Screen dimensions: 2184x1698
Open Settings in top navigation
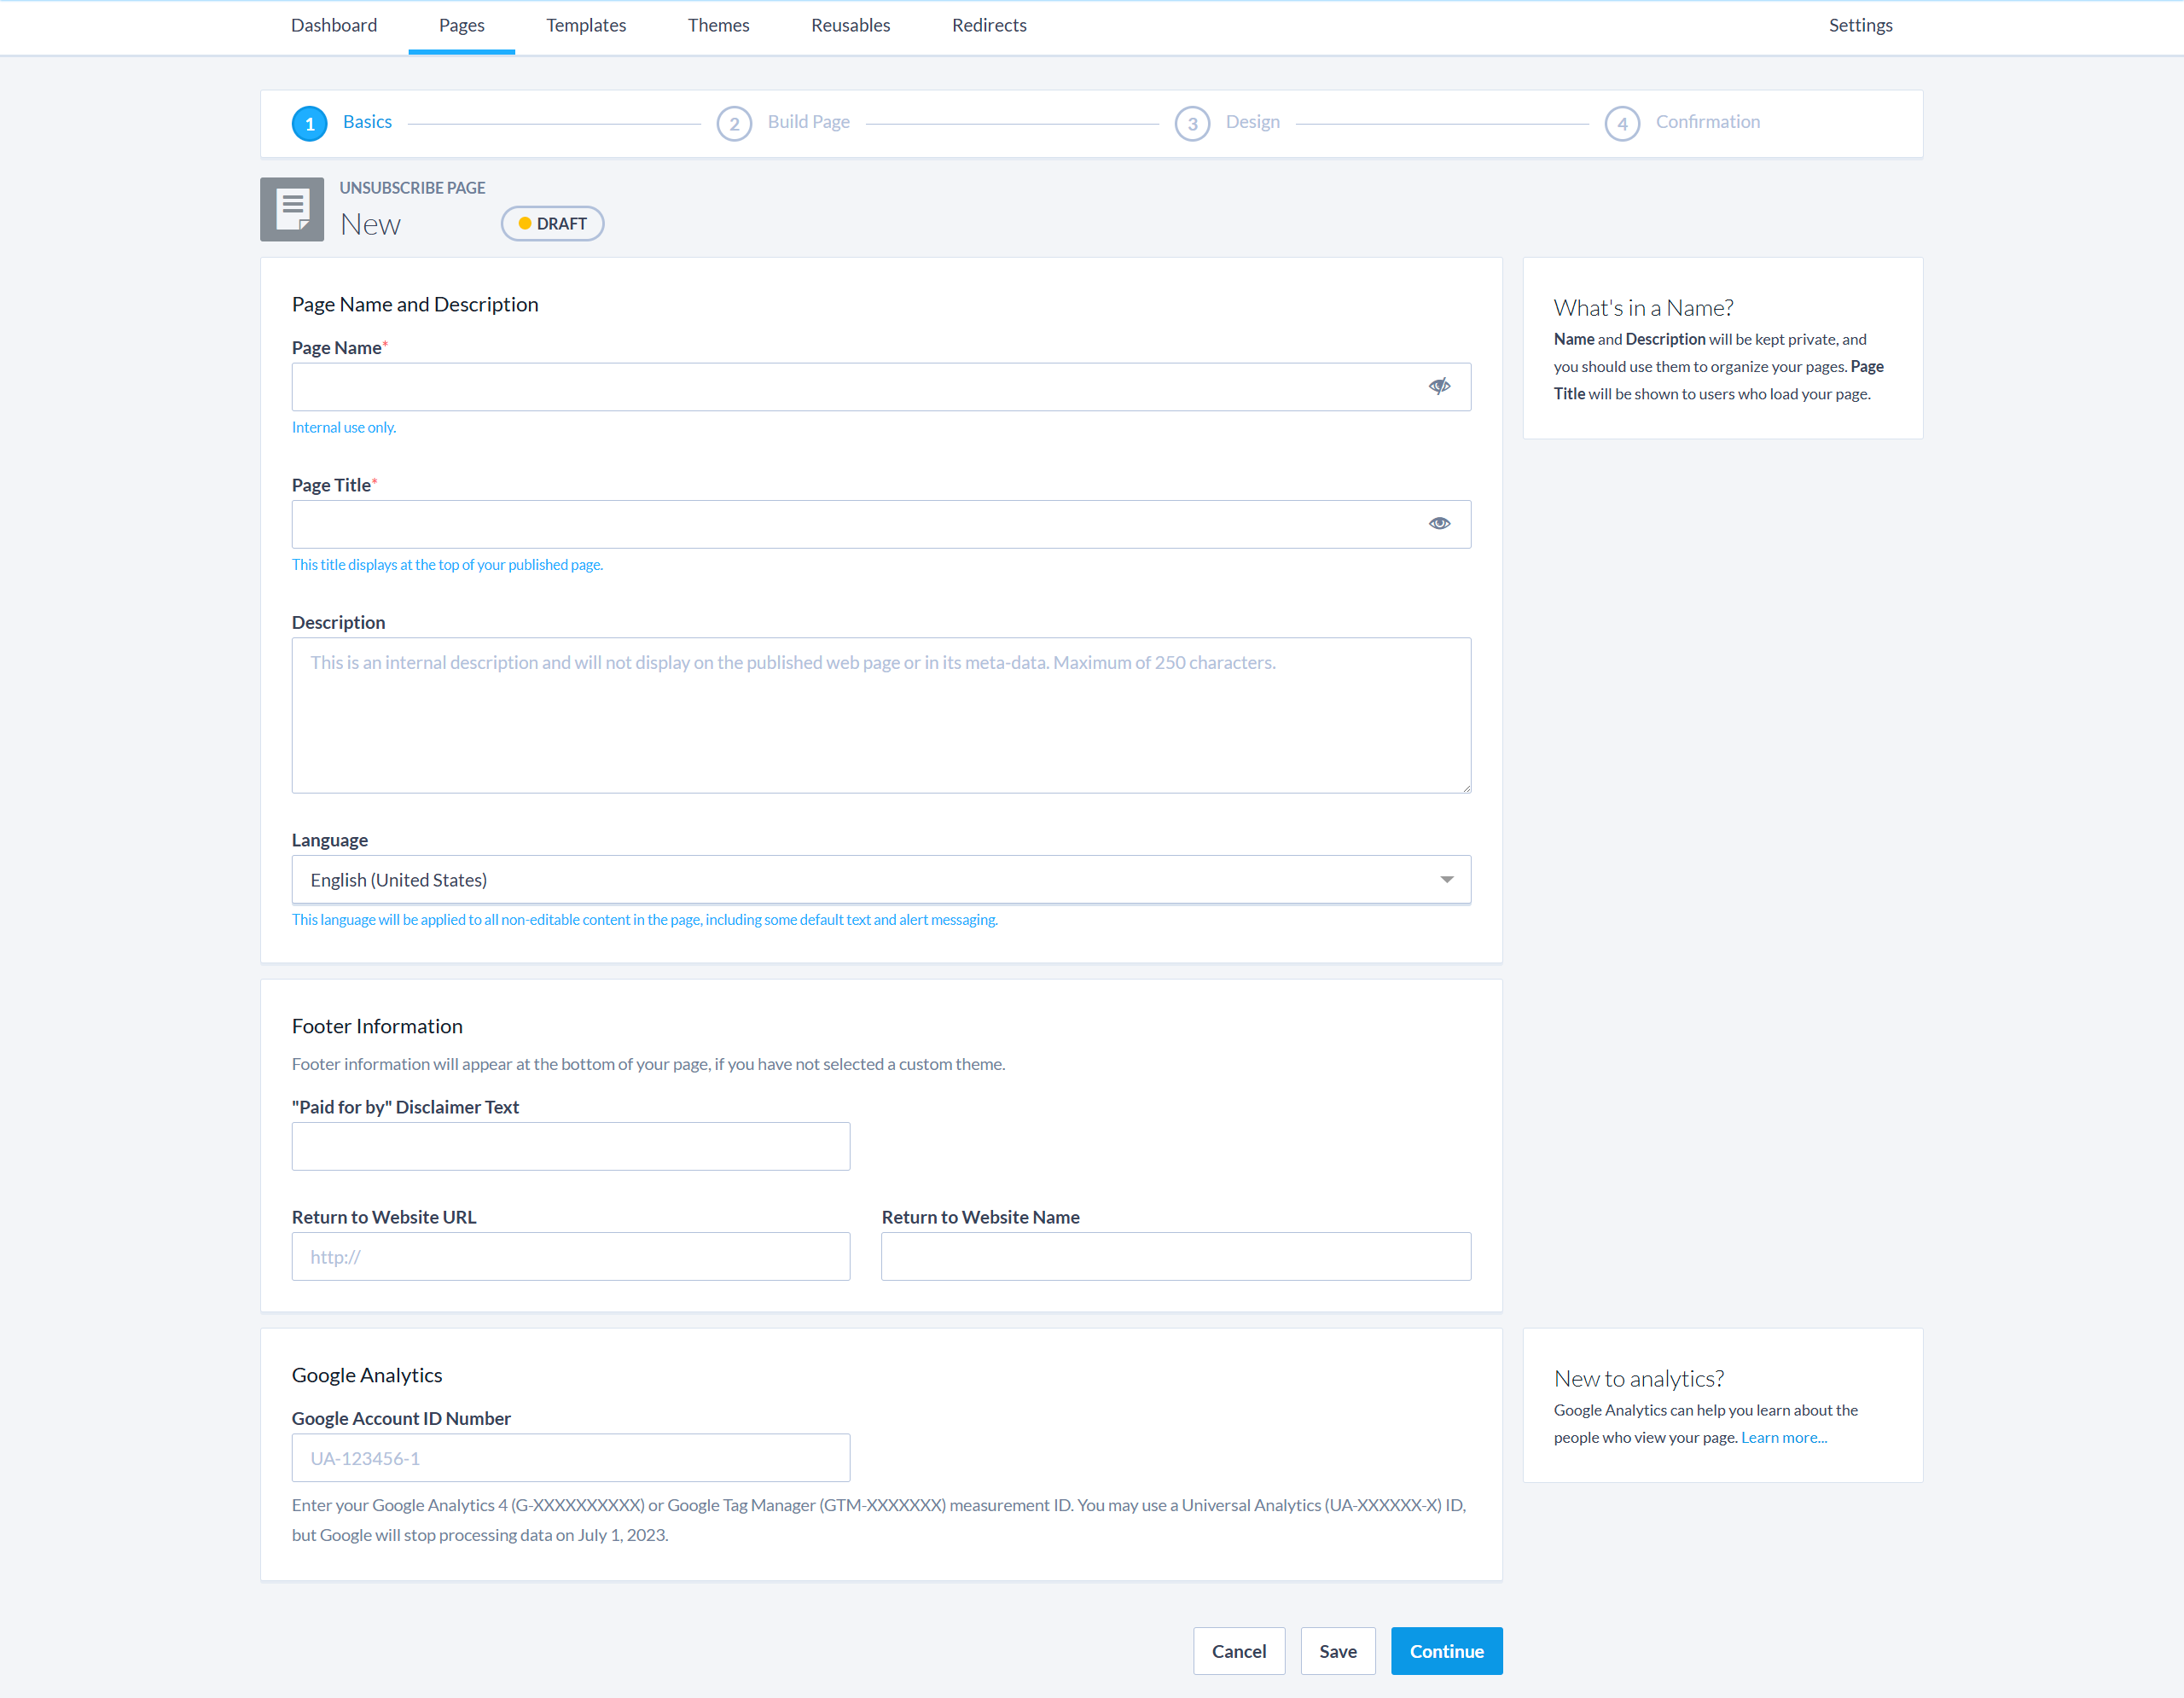coord(1860,25)
